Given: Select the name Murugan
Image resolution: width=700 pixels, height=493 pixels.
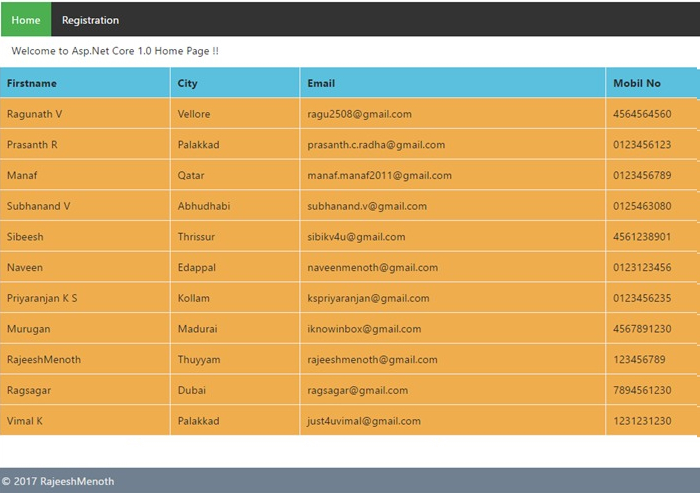Looking at the screenshot, I should coord(29,329).
